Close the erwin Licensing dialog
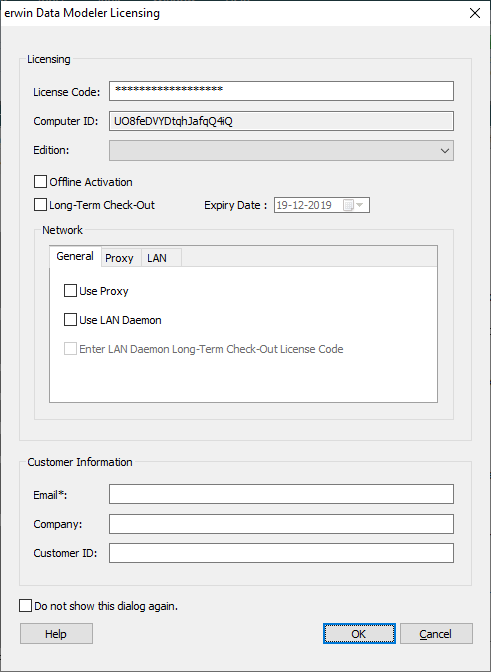This screenshot has width=491, height=672. [475, 13]
